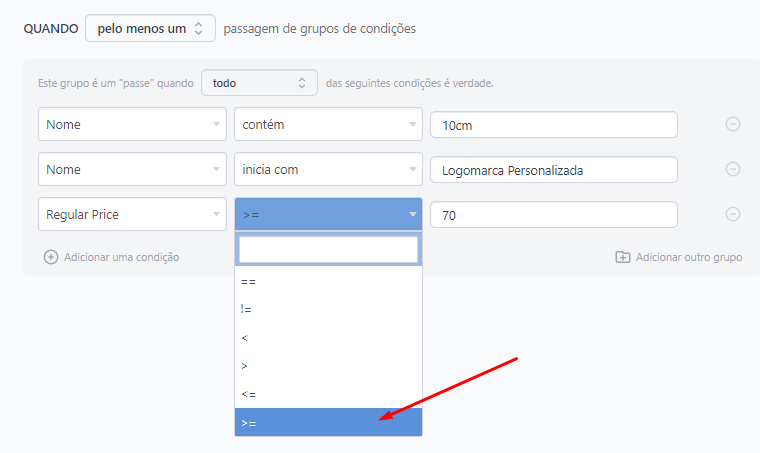Remove the 'Logomarca Personalizada' condition row

click(732, 169)
